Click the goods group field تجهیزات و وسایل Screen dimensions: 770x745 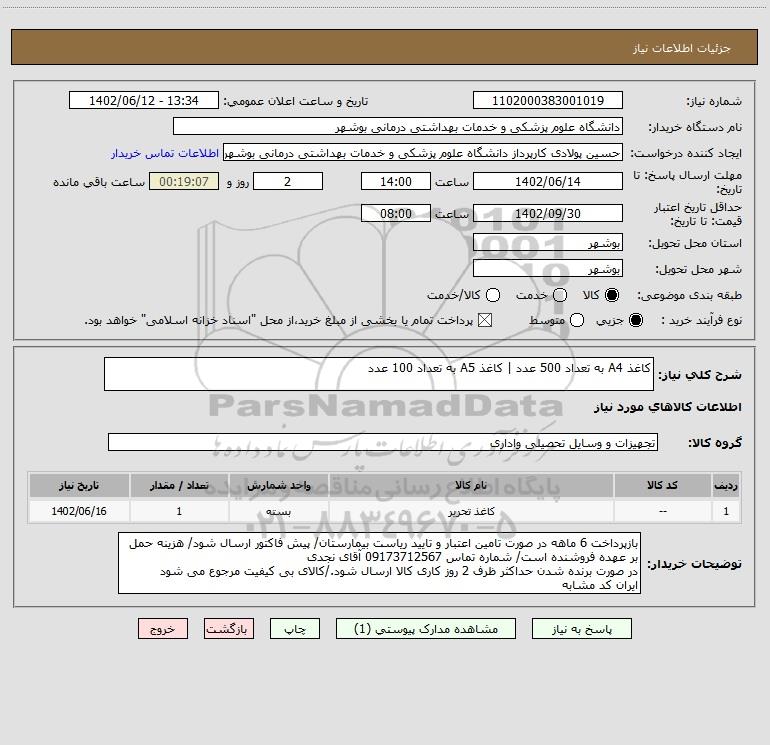coord(383,442)
